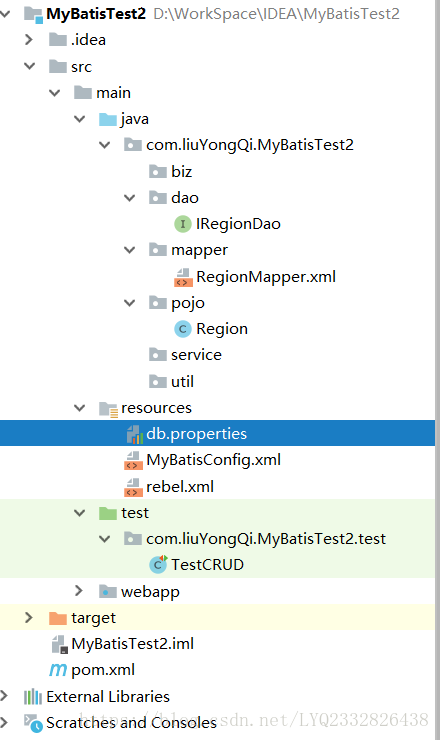Click the TestCRUD runnable class icon
This screenshot has width=440, height=740.
coord(158,564)
